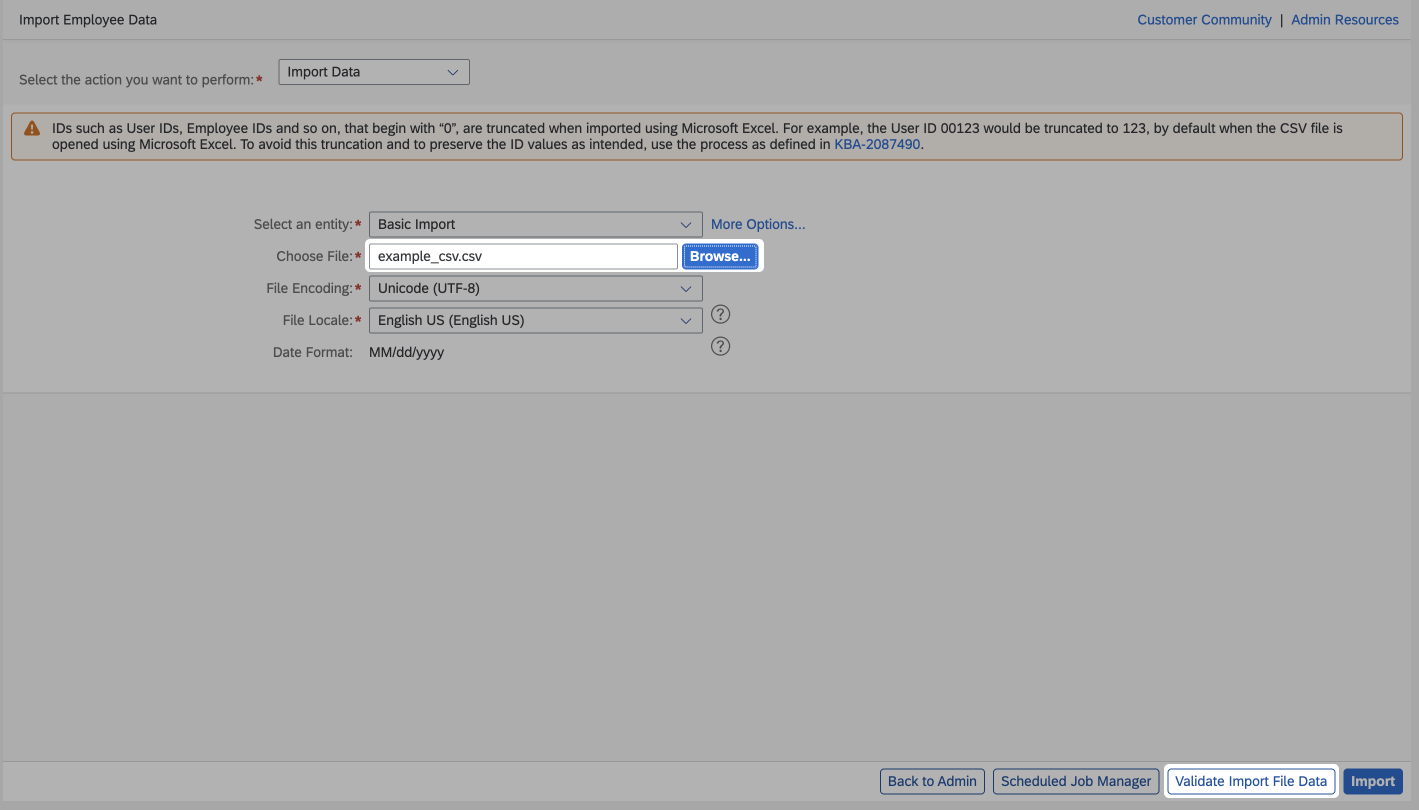Open the File Locale dropdown

pyautogui.click(x=536, y=320)
